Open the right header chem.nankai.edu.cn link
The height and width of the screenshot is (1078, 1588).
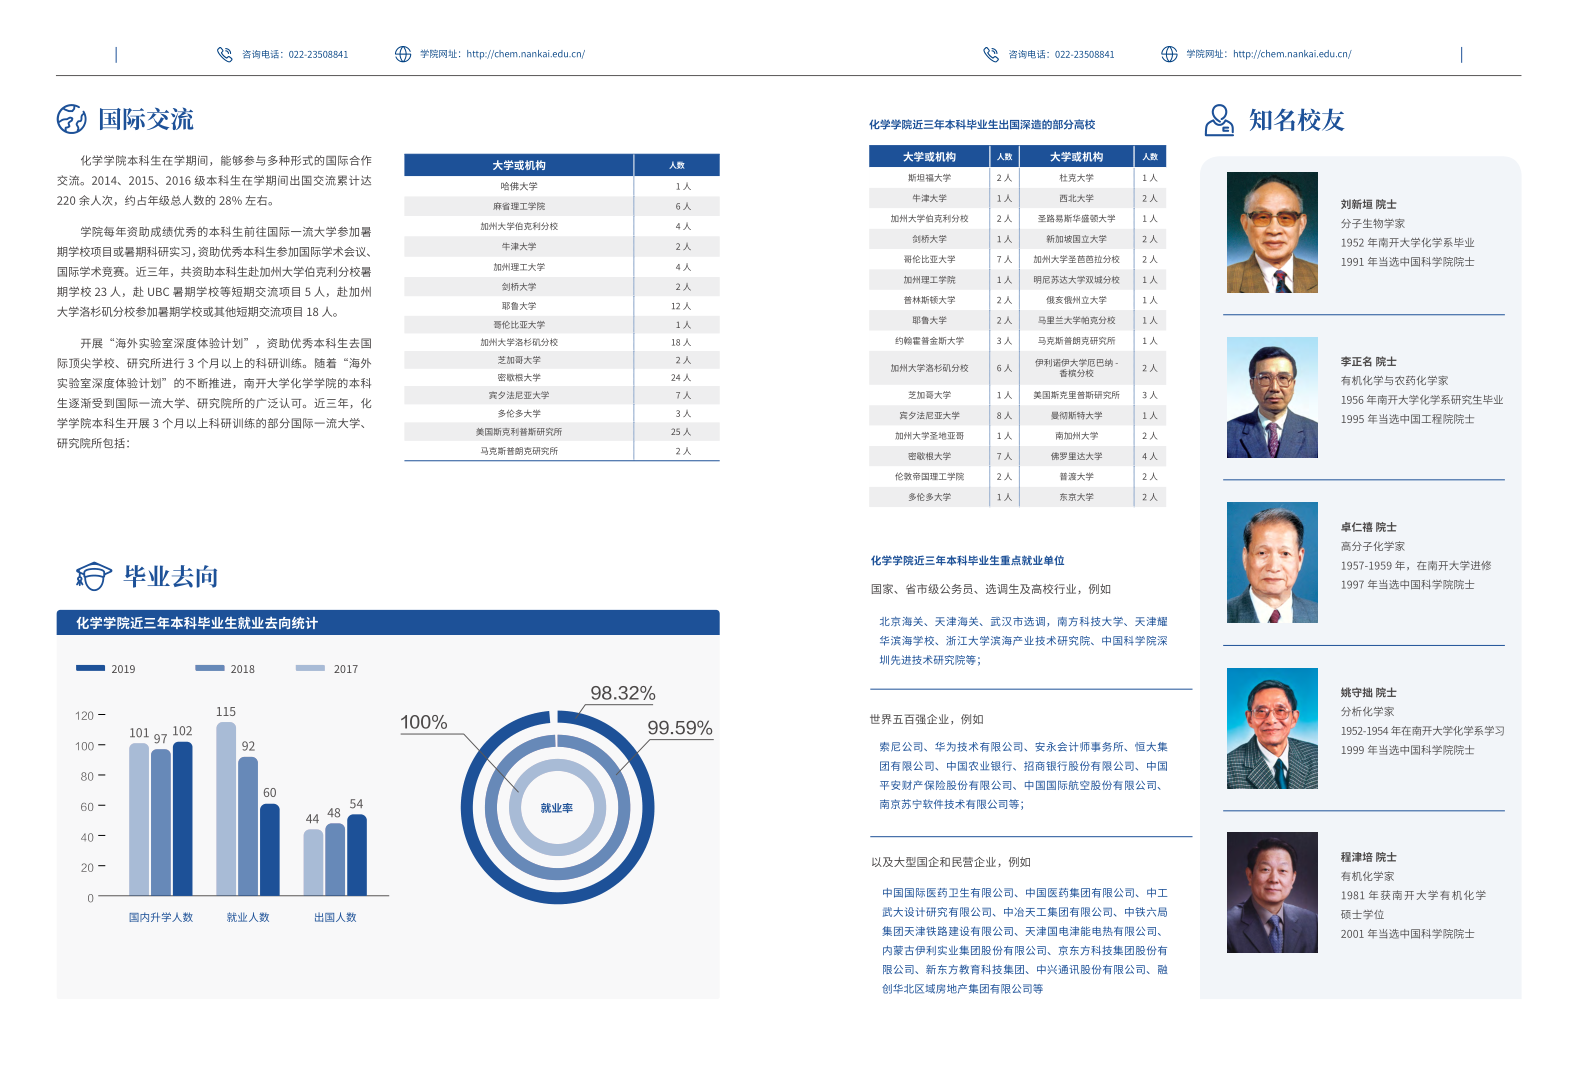pos(1292,54)
